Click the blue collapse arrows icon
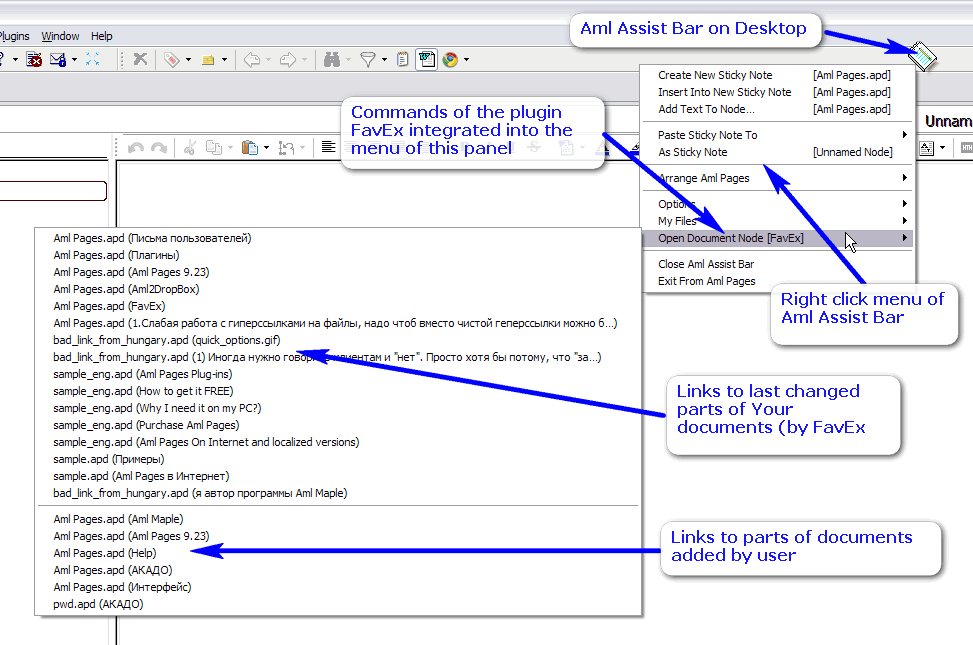 [92, 59]
